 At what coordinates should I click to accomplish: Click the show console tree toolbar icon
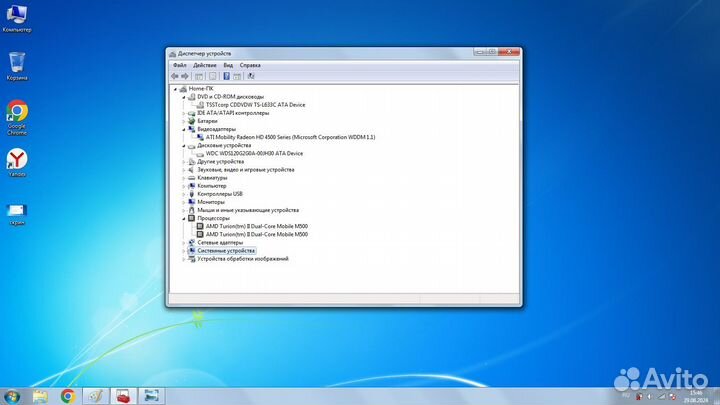[199, 76]
